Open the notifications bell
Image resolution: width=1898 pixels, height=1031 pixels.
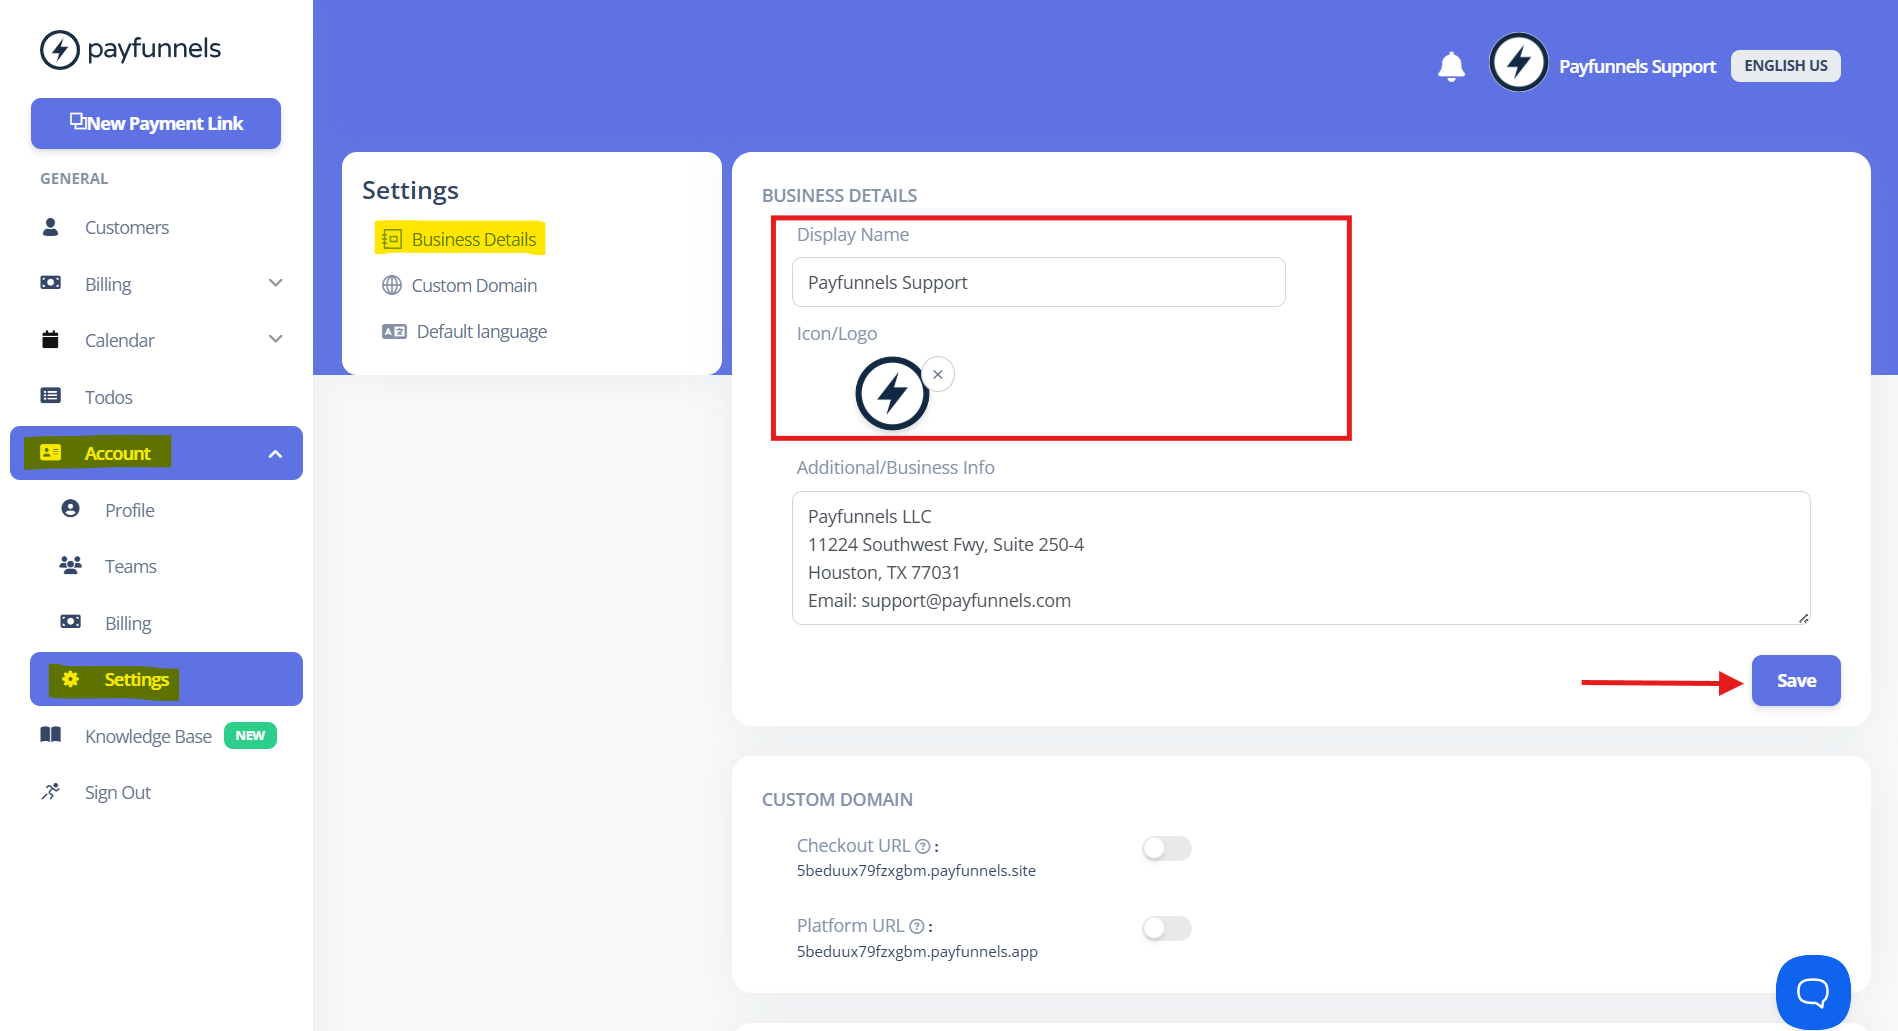pos(1451,66)
